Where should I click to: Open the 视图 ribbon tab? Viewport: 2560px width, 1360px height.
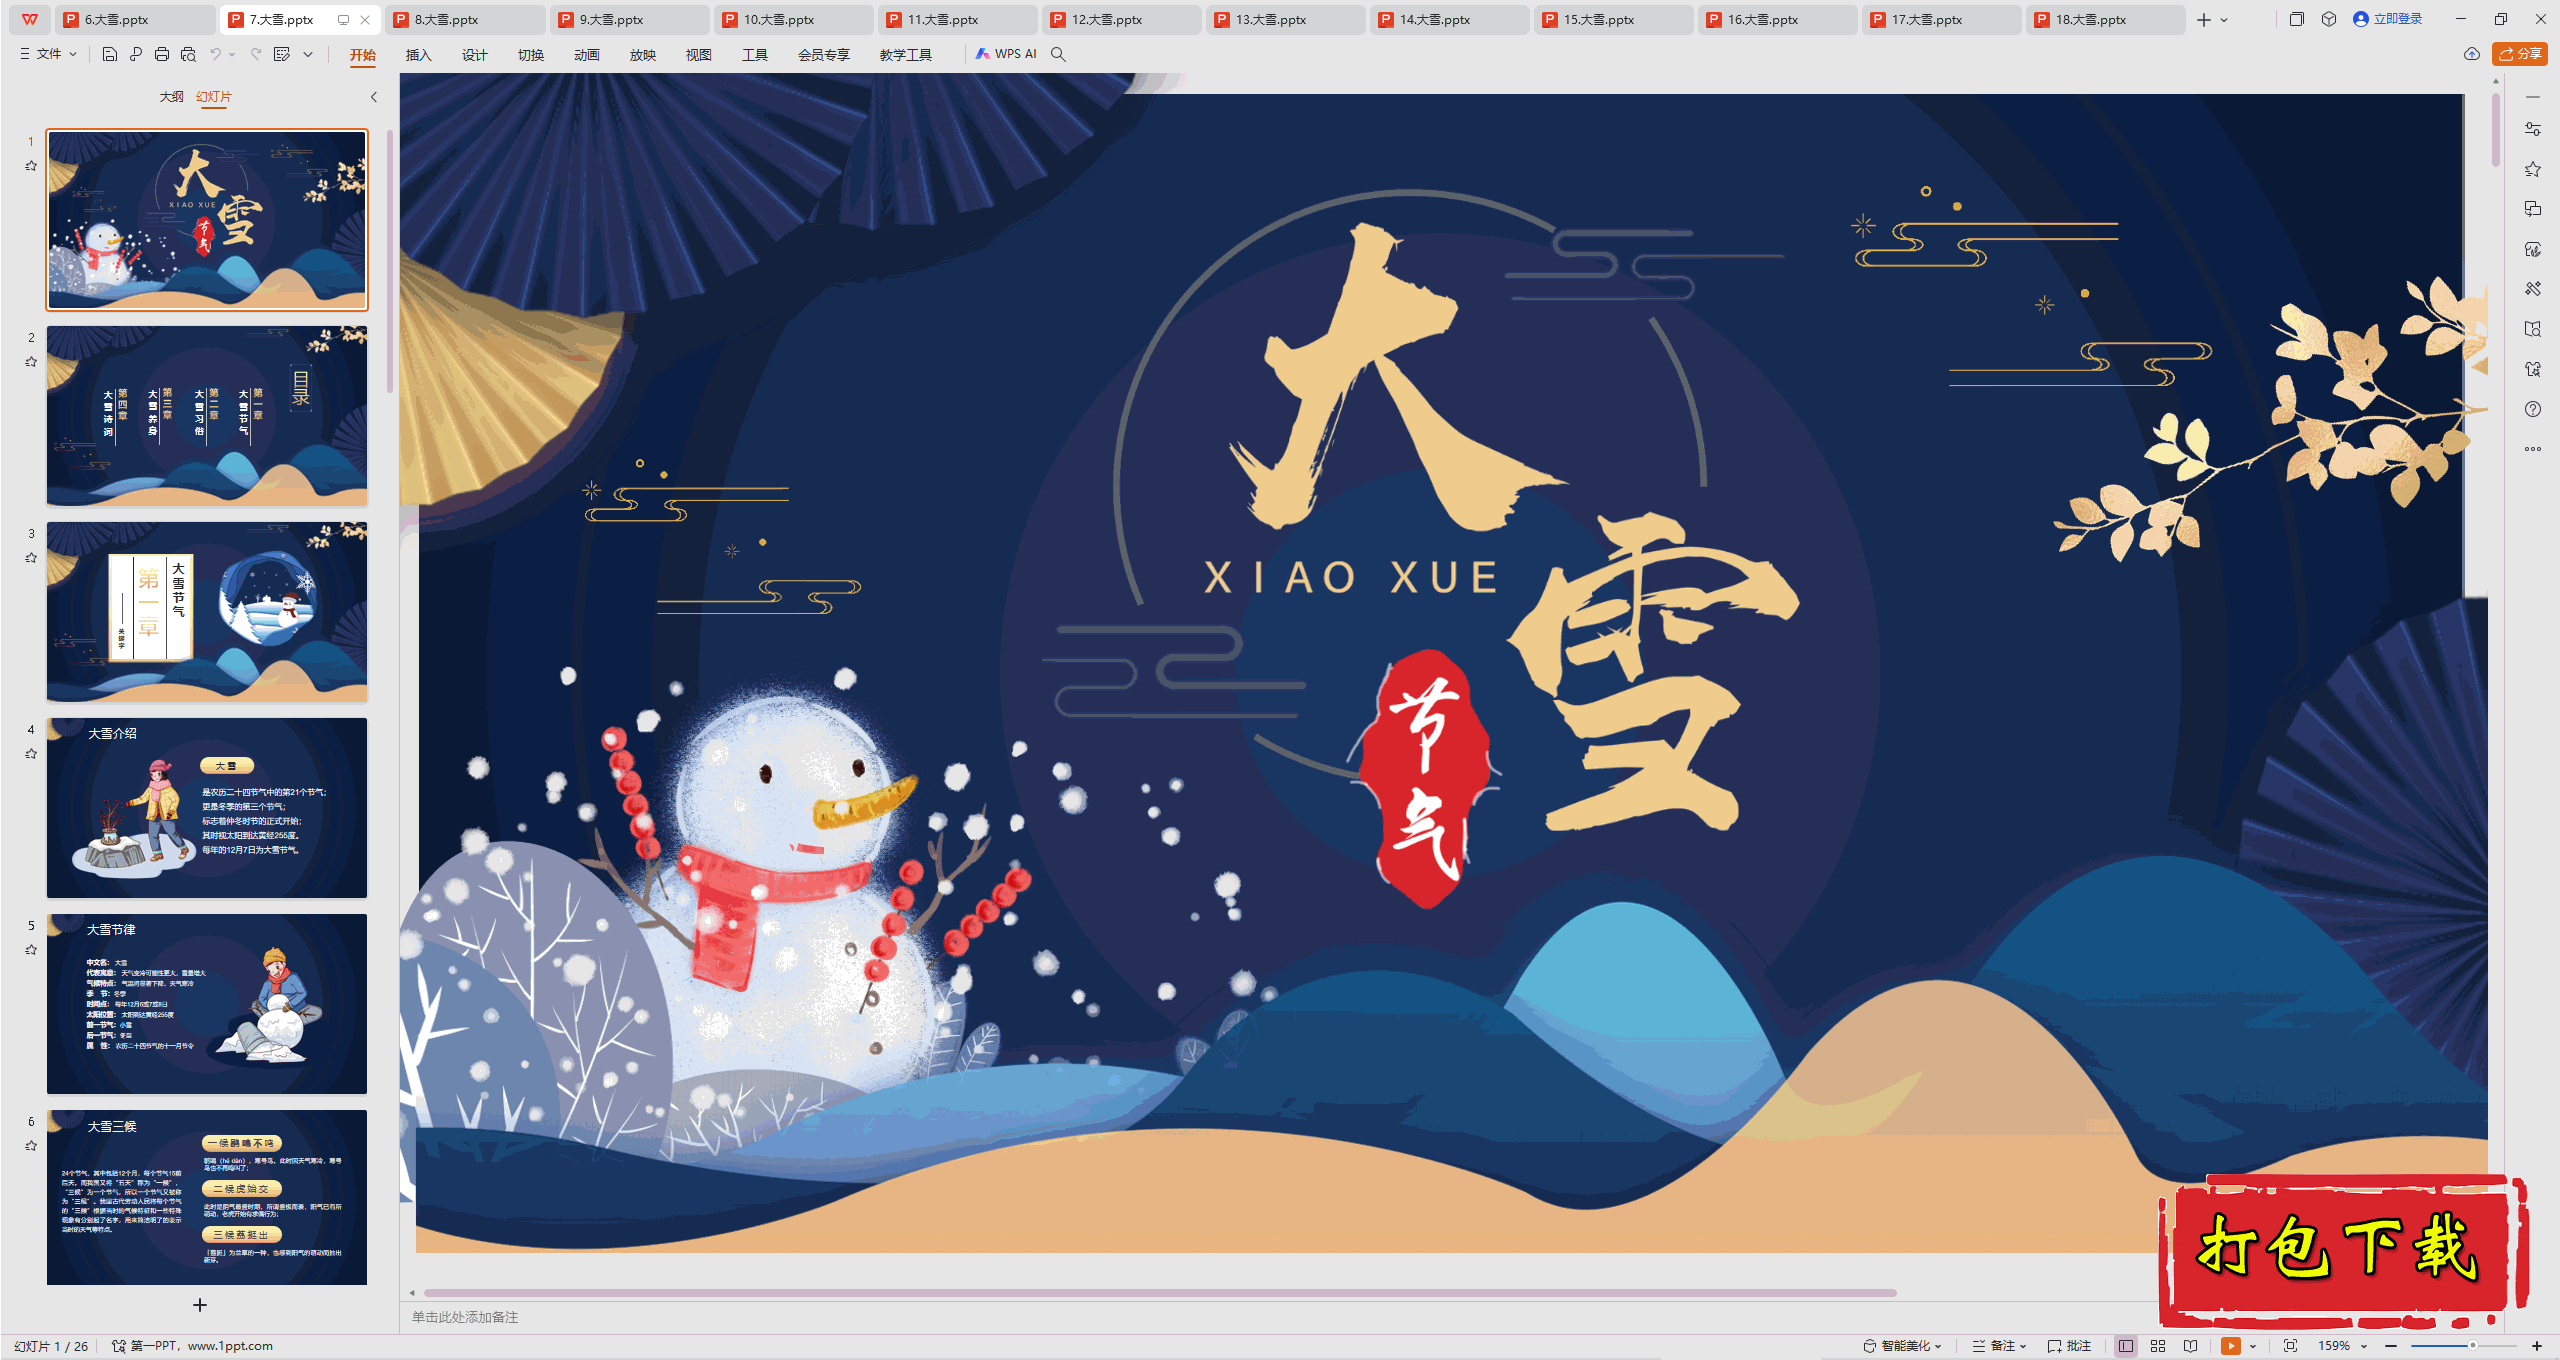(x=698, y=55)
